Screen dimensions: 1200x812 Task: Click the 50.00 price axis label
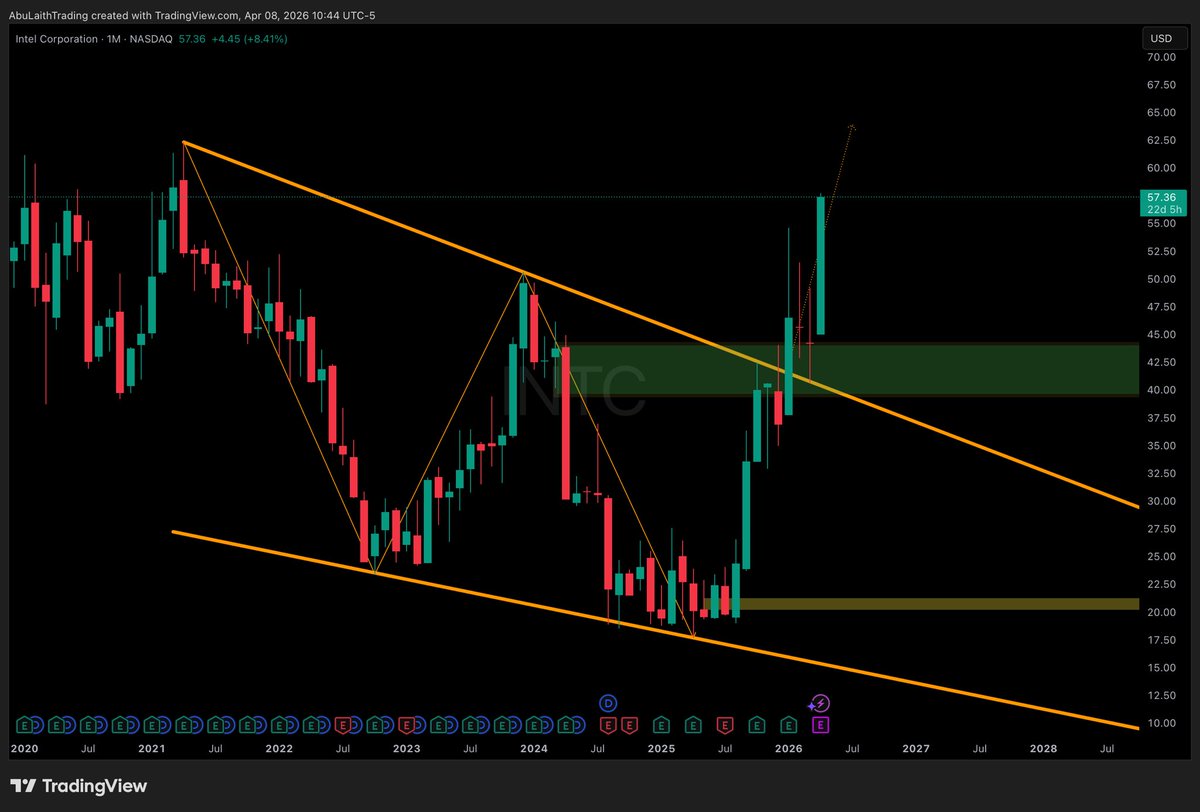tap(1161, 279)
